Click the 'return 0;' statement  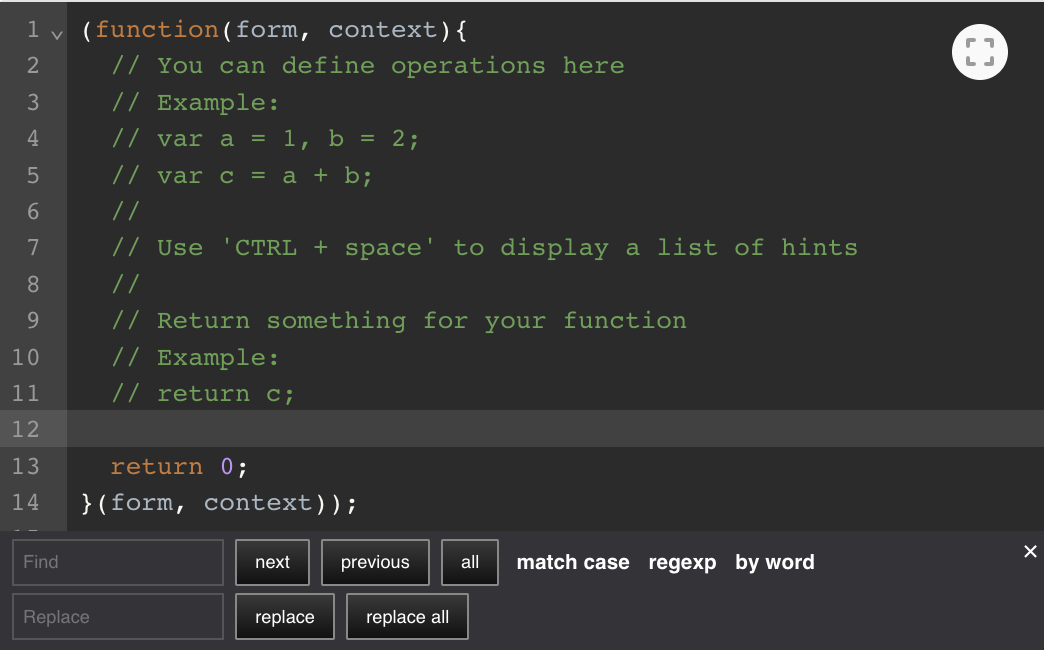[x=179, y=466]
